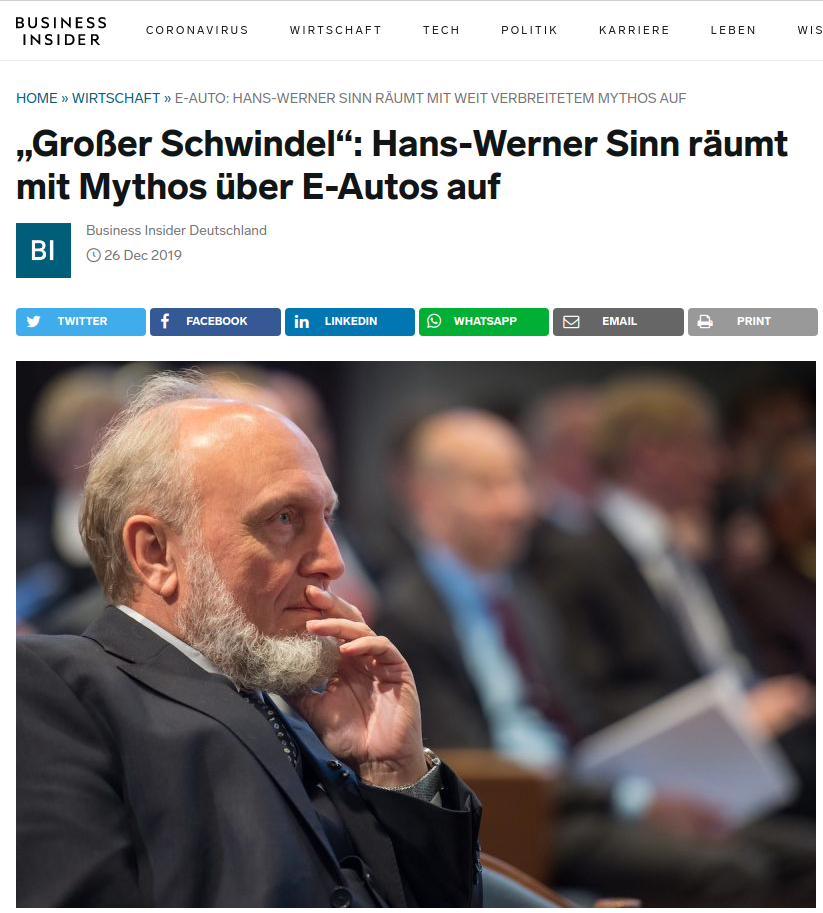Go to the Leben section
Image resolution: width=823 pixels, height=913 pixels.
[x=733, y=30]
